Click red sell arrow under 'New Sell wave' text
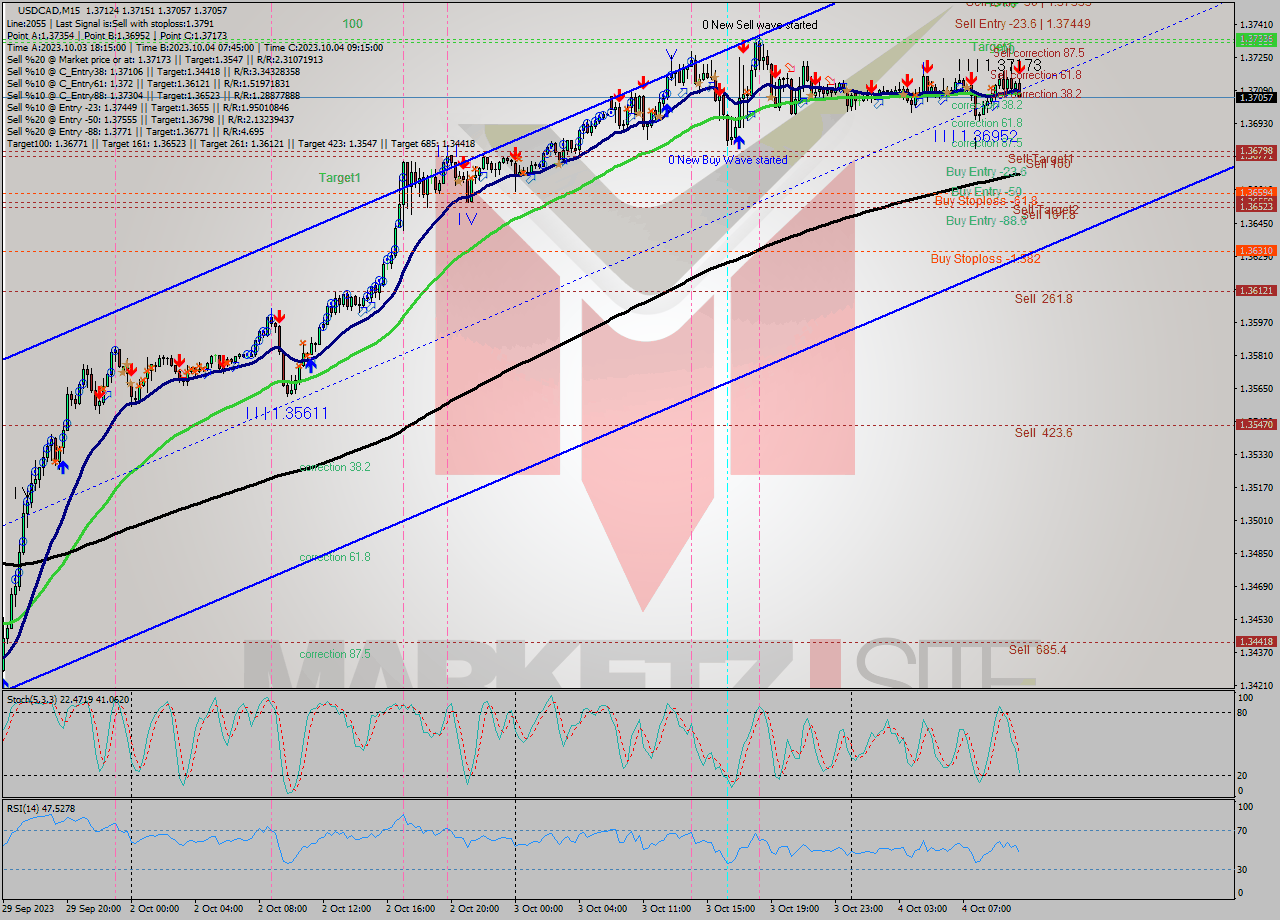The width and height of the screenshot is (1280, 920). click(x=744, y=46)
